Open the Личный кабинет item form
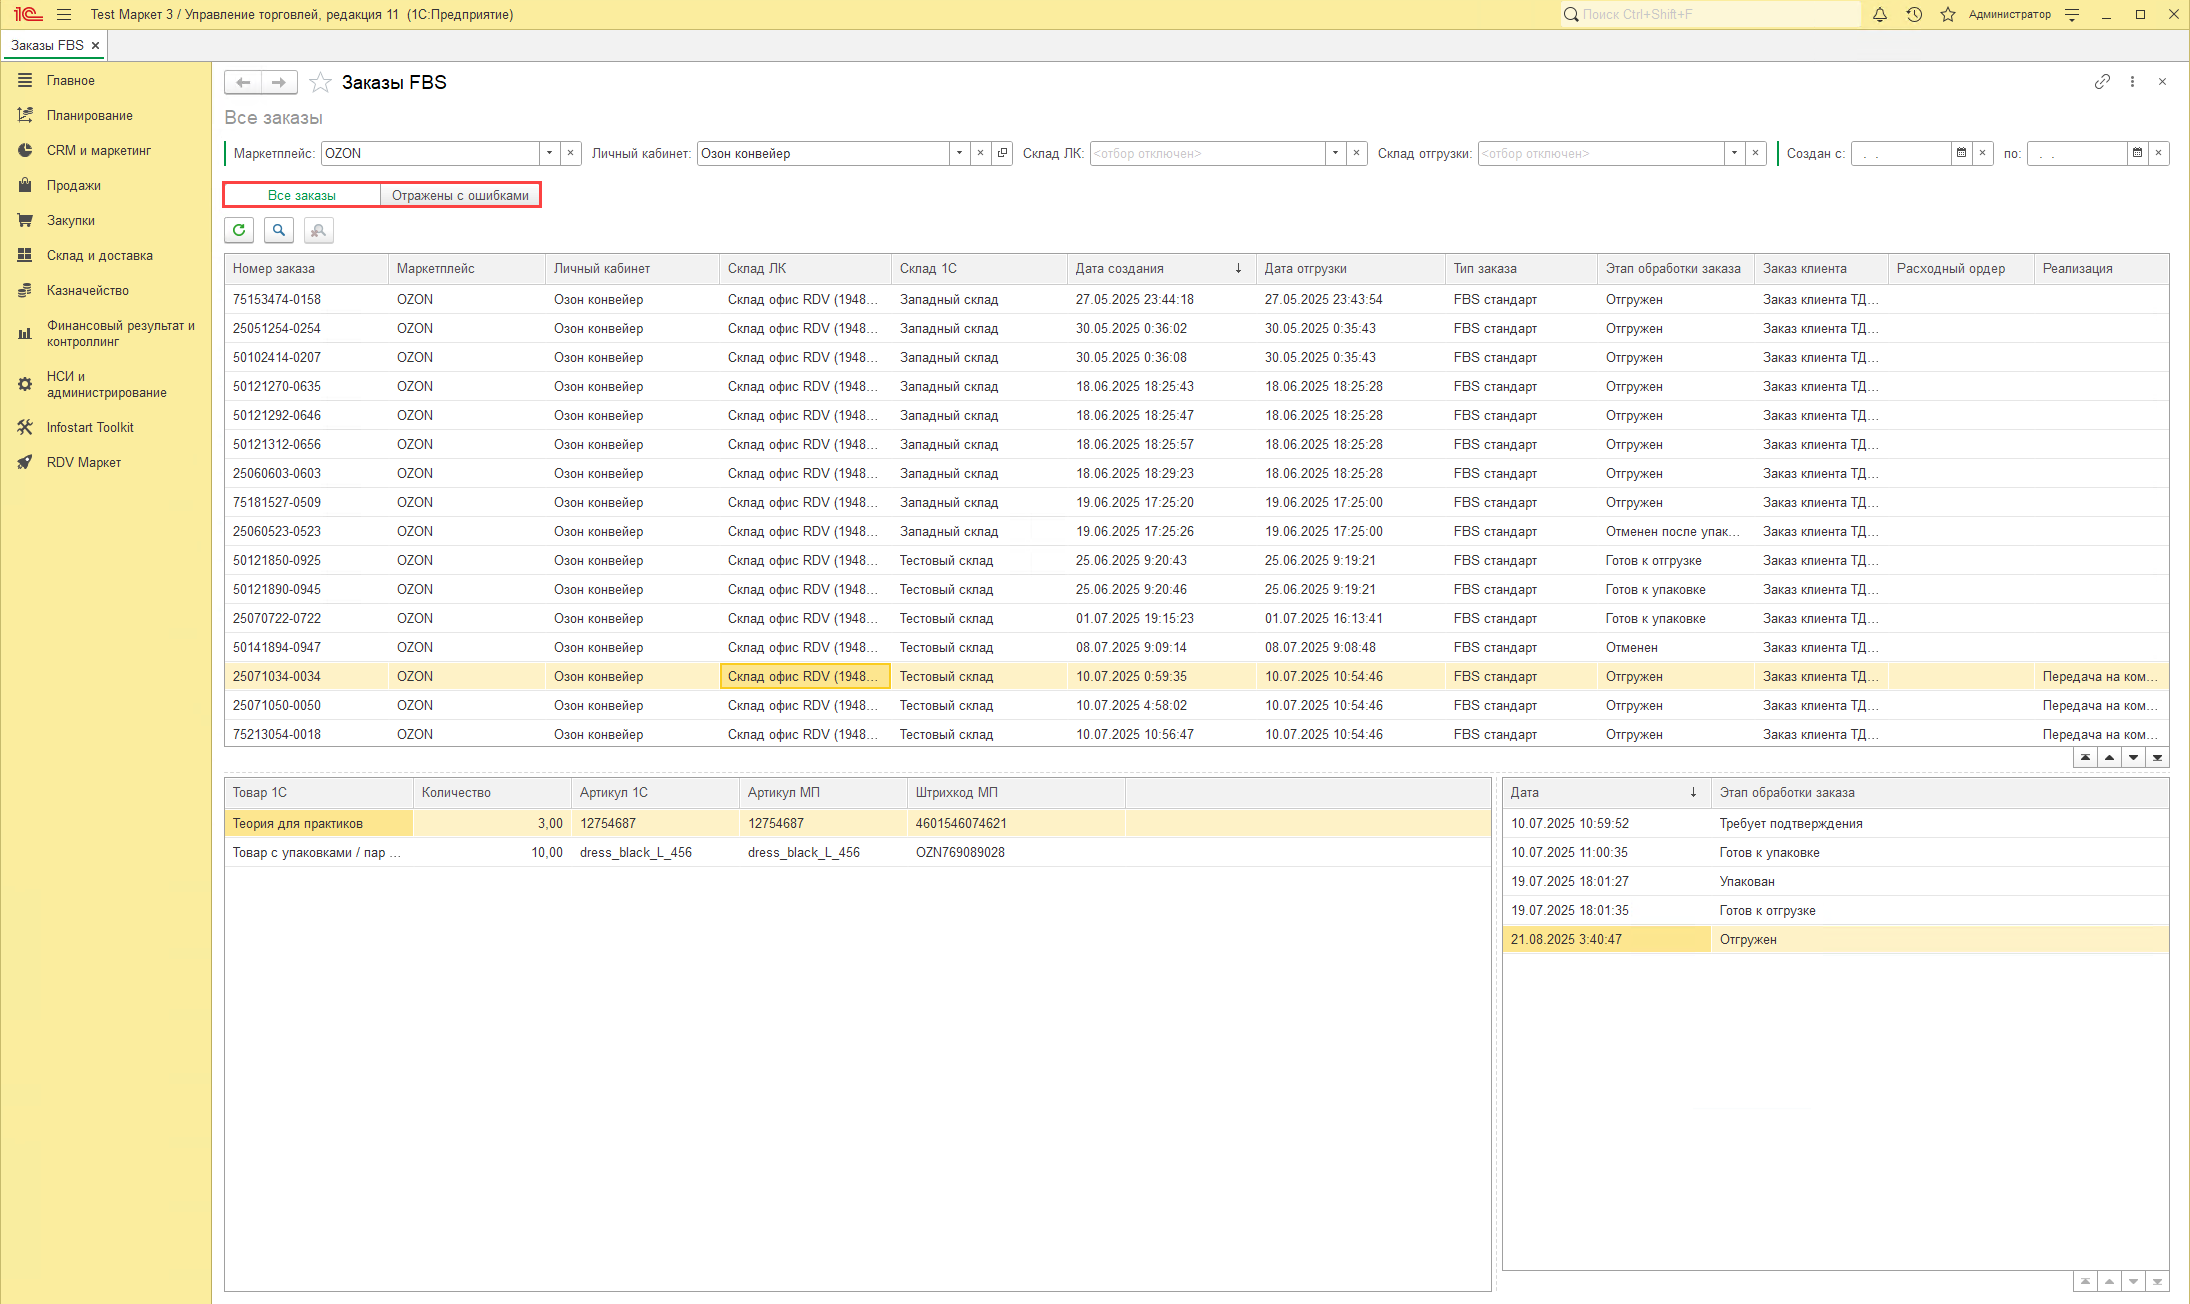 pos(1002,153)
